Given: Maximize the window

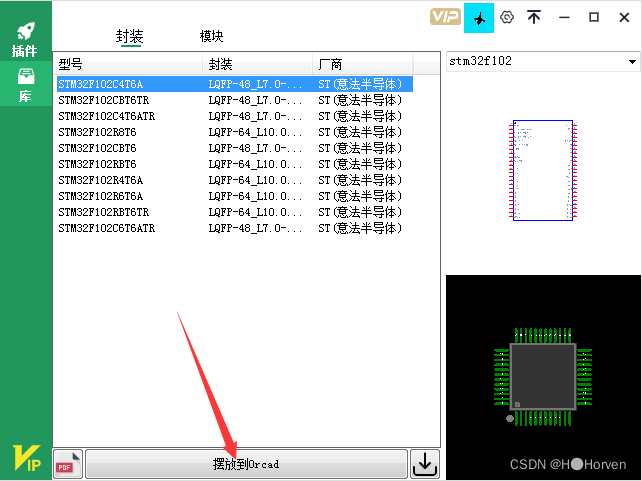Looking at the screenshot, I should [594, 17].
